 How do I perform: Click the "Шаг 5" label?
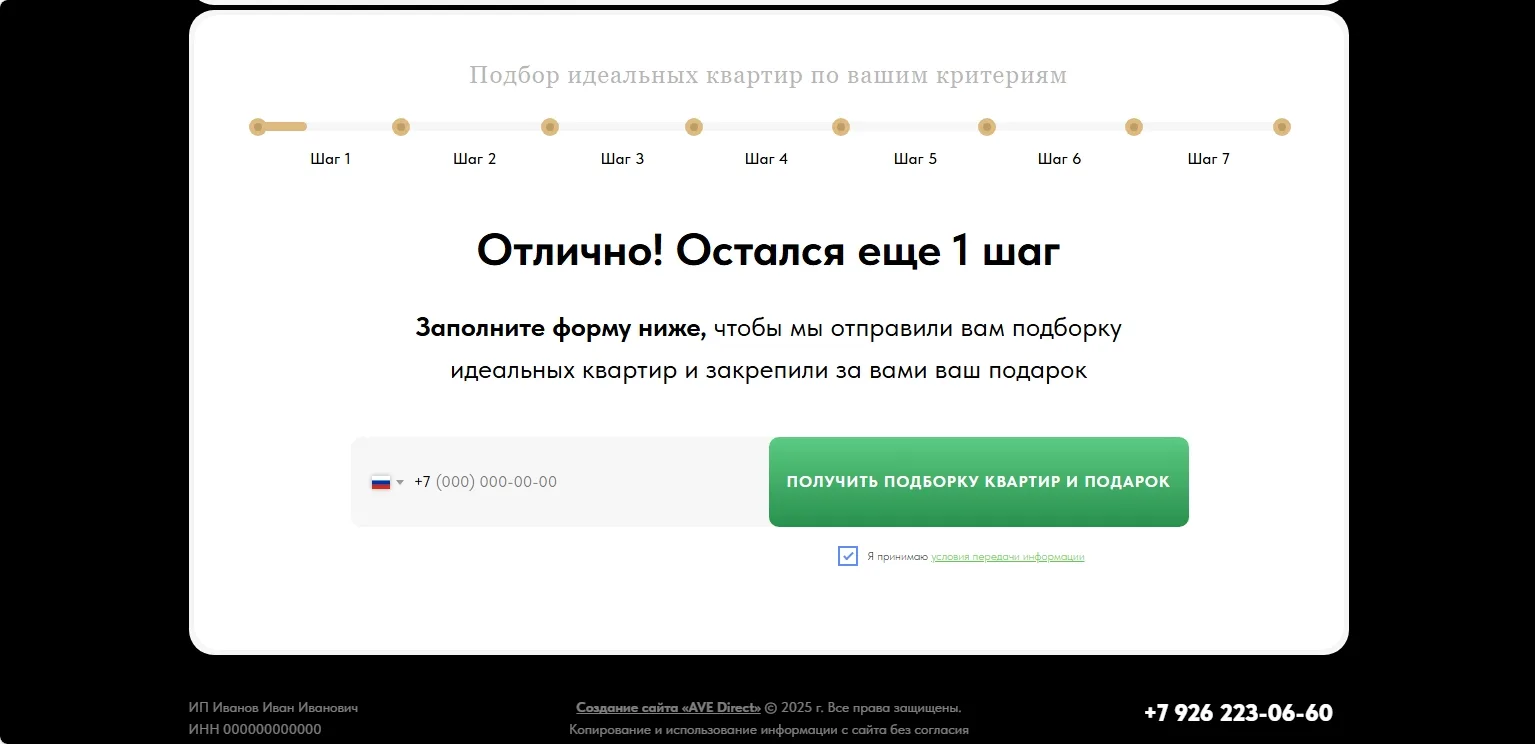tap(916, 159)
